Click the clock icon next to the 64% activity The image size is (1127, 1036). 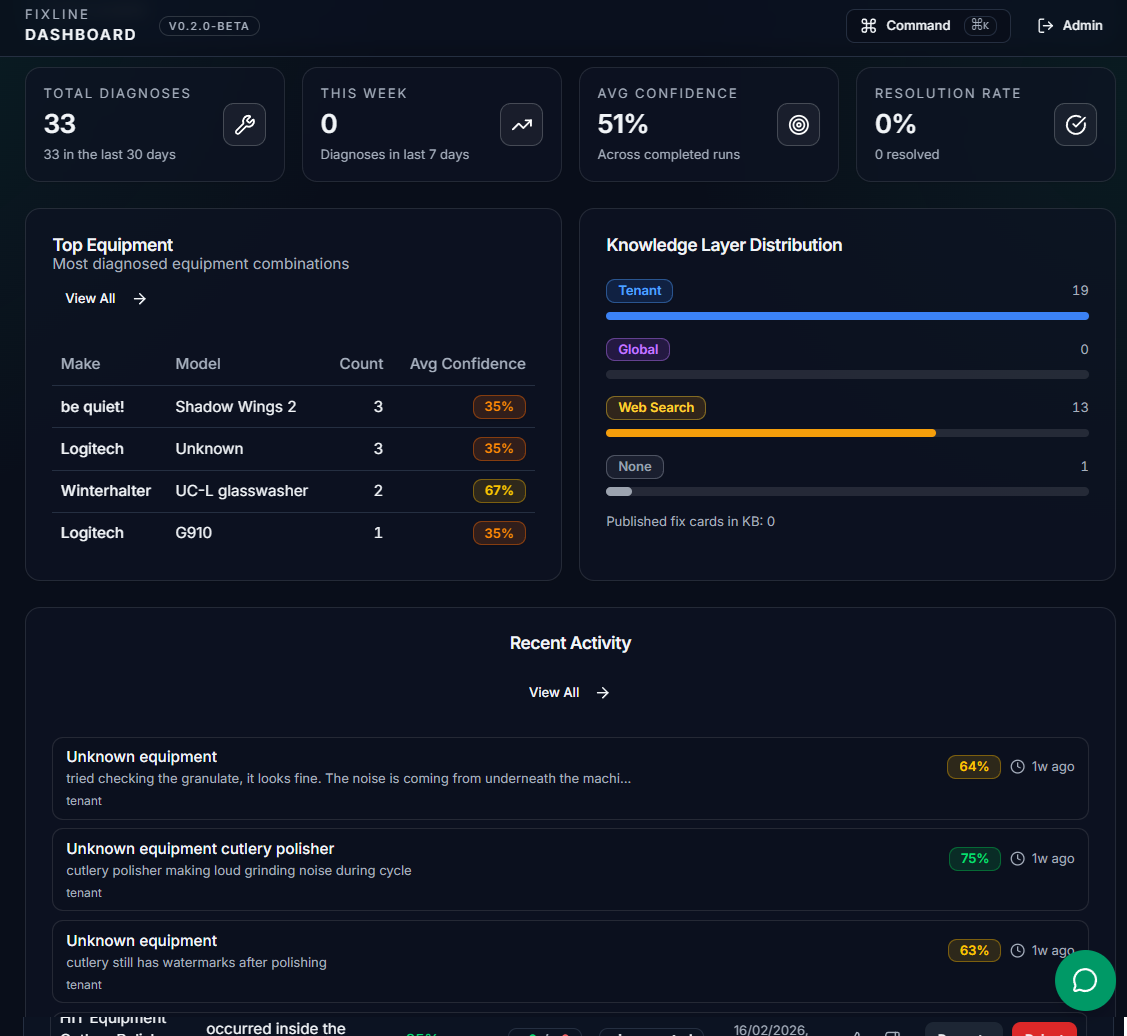point(1016,766)
